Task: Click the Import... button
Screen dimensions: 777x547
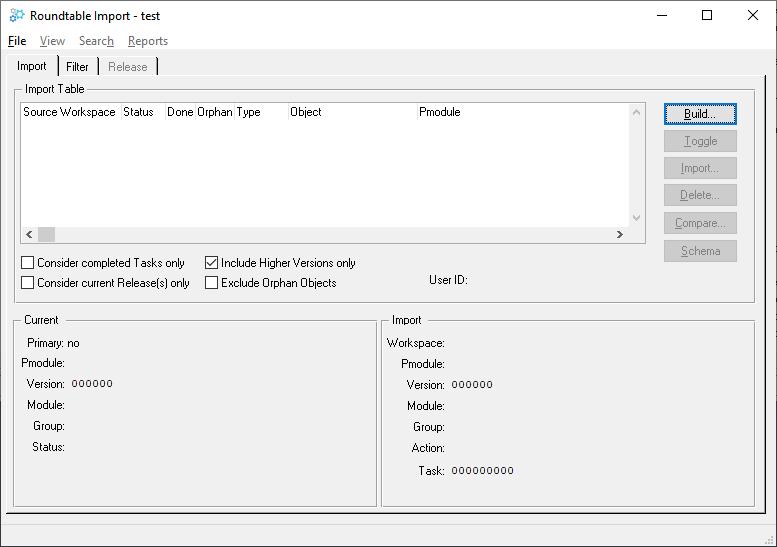Action: tap(700, 168)
